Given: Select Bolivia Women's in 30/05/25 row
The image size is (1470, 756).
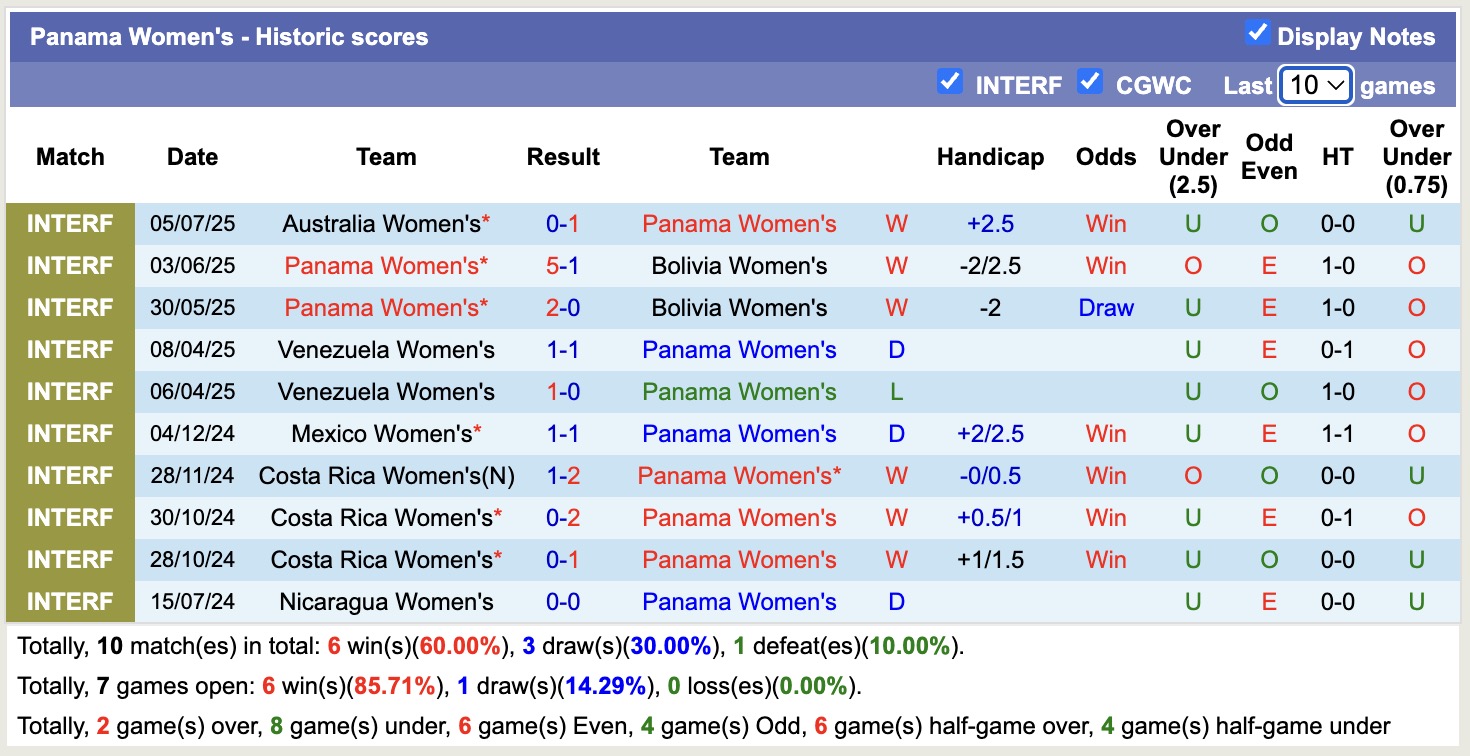Looking at the screenshot, I should point(739,308).
